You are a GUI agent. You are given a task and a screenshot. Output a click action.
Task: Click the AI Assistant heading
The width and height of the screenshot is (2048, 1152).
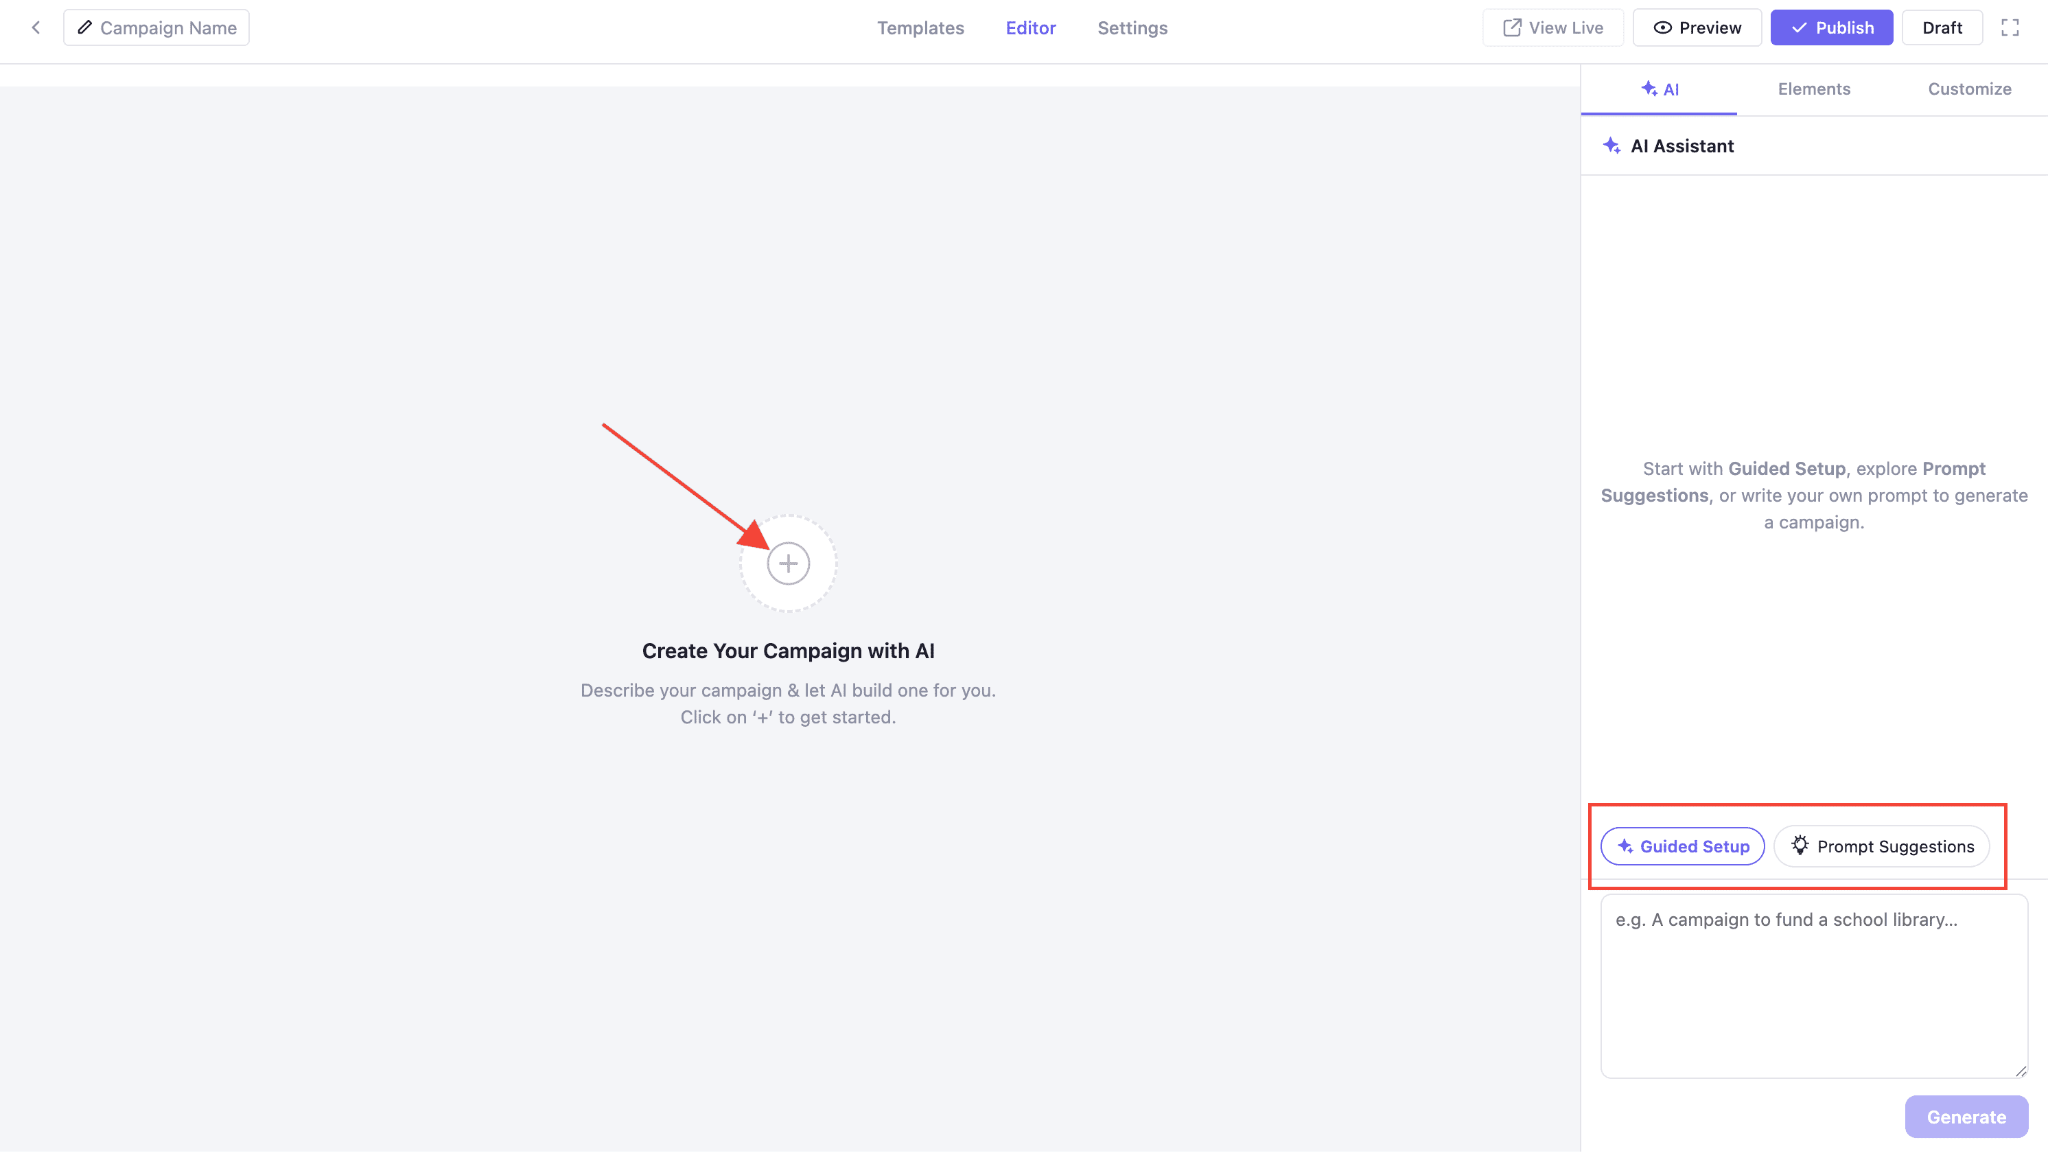point(1682,146)
